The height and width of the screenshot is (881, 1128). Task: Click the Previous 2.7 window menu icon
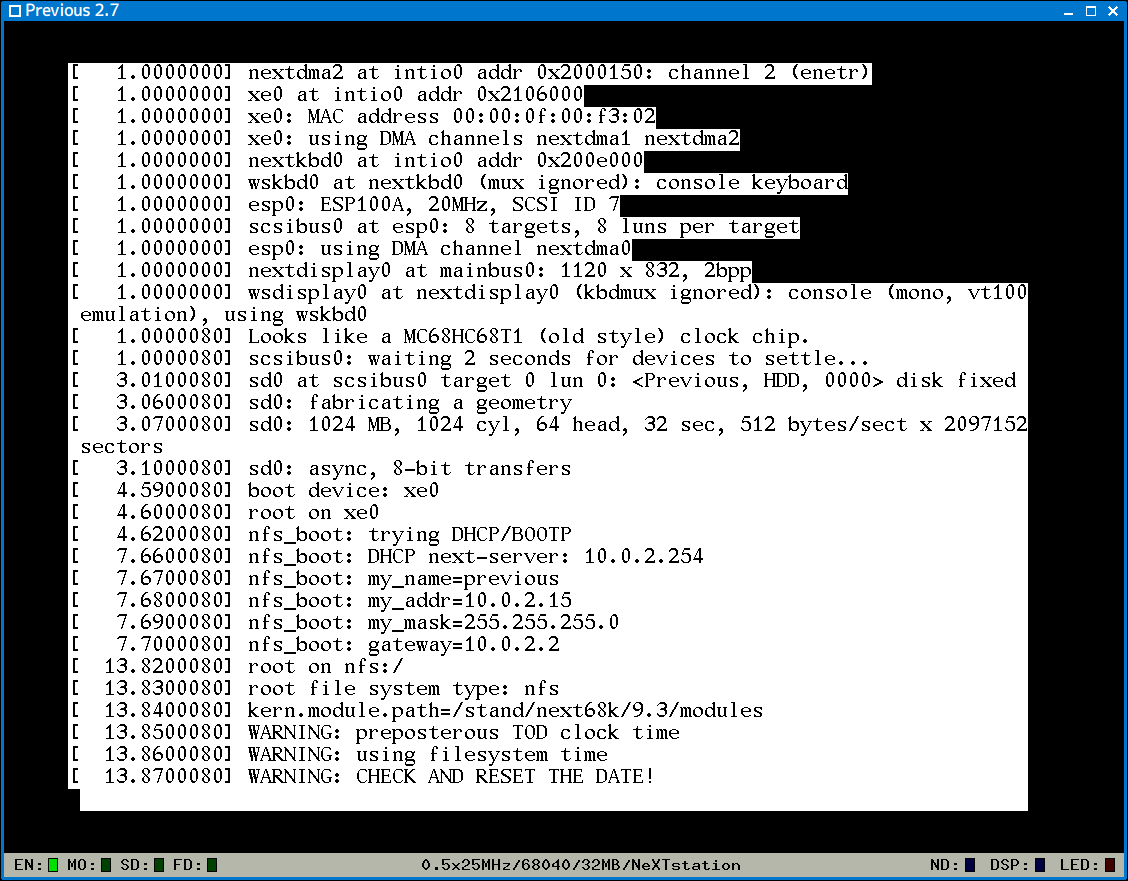pyautogui.click(x=14, y=11)
